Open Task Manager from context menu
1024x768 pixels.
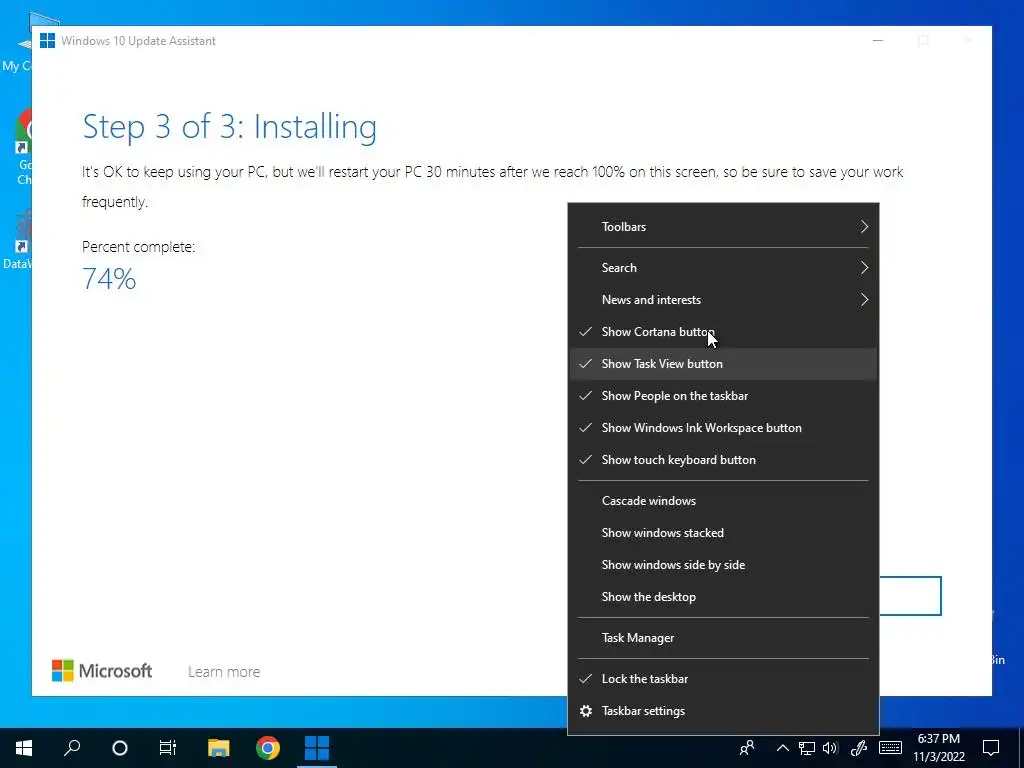(723, 638)
